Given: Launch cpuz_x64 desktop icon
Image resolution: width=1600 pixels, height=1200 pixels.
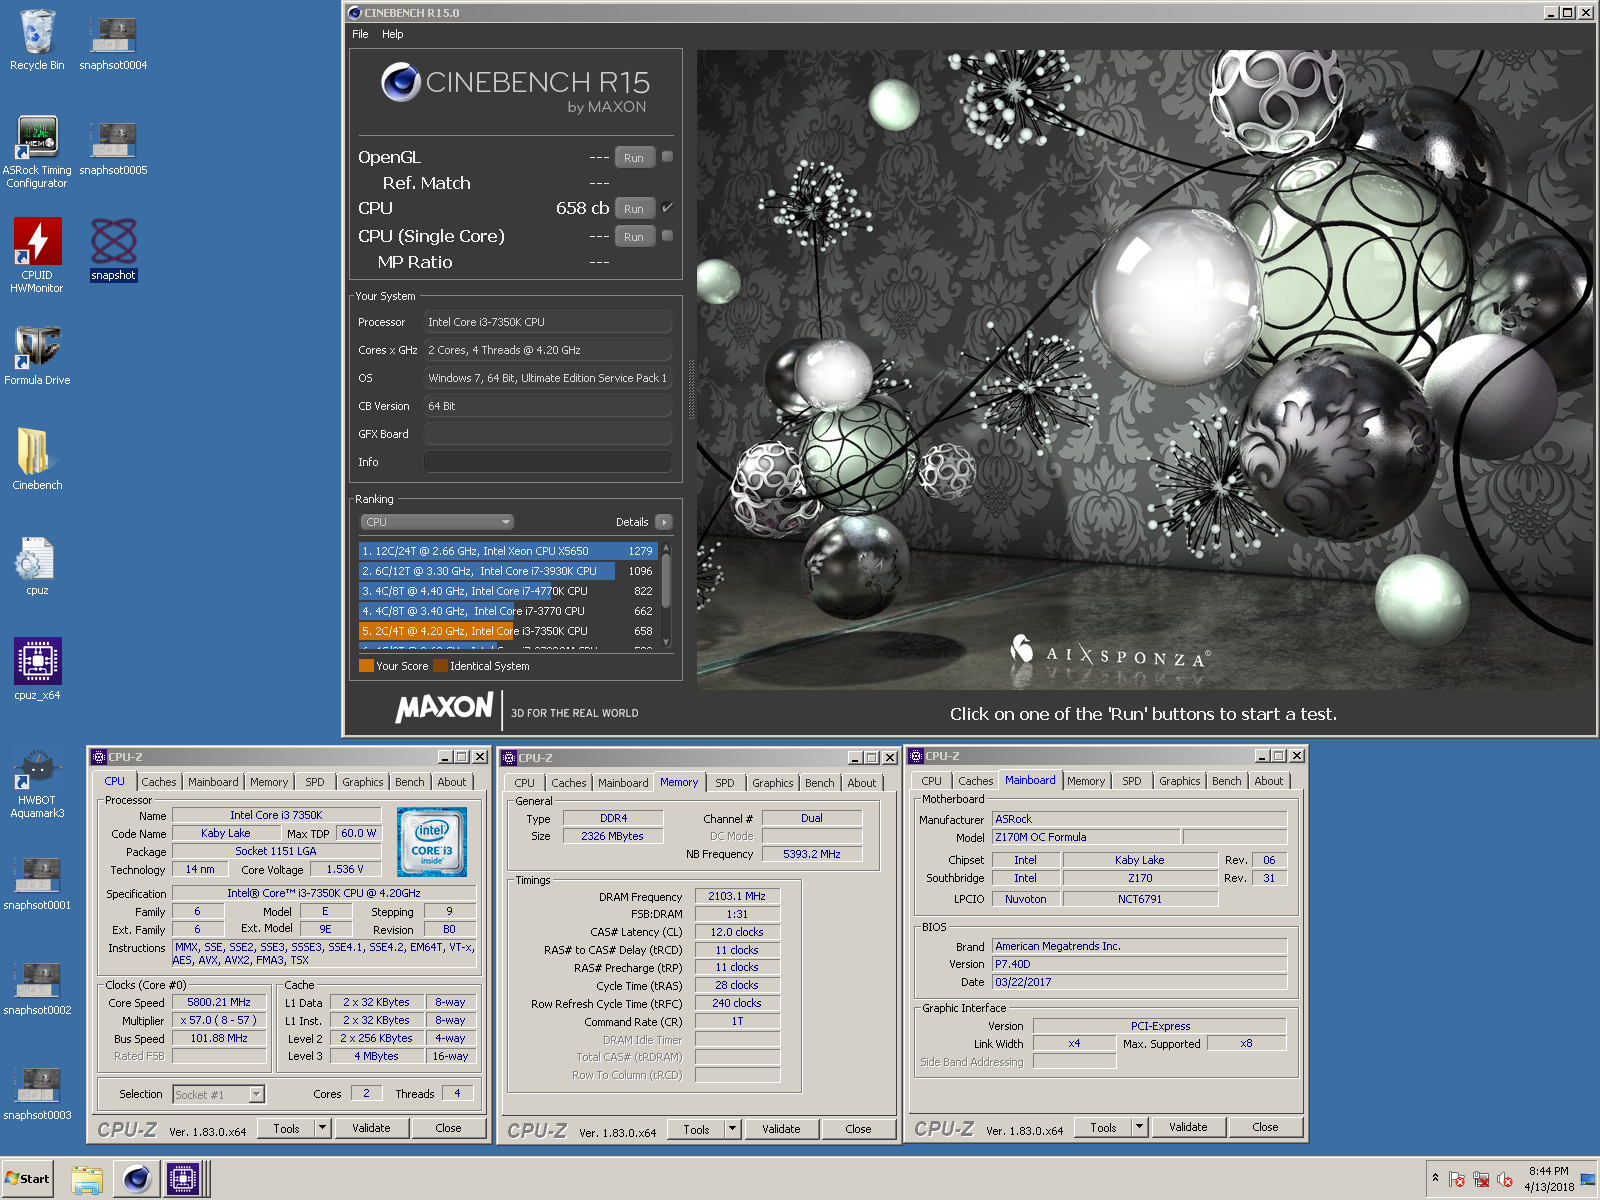Looking at the screenshot, I should 37,669.
